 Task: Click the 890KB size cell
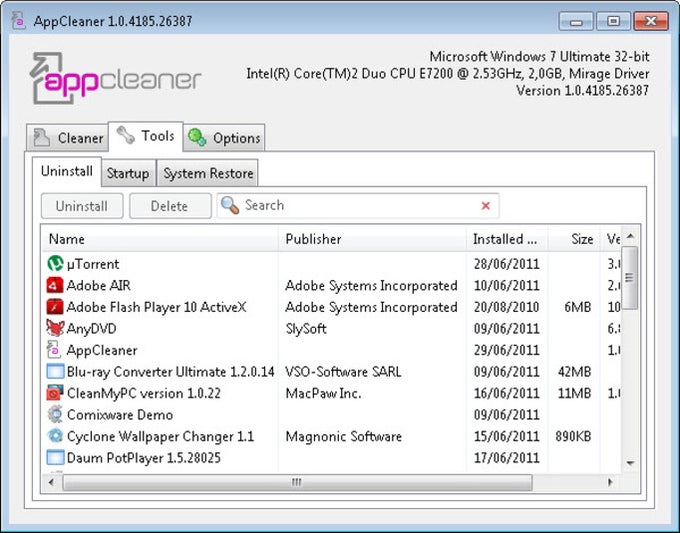click(573, 436)
